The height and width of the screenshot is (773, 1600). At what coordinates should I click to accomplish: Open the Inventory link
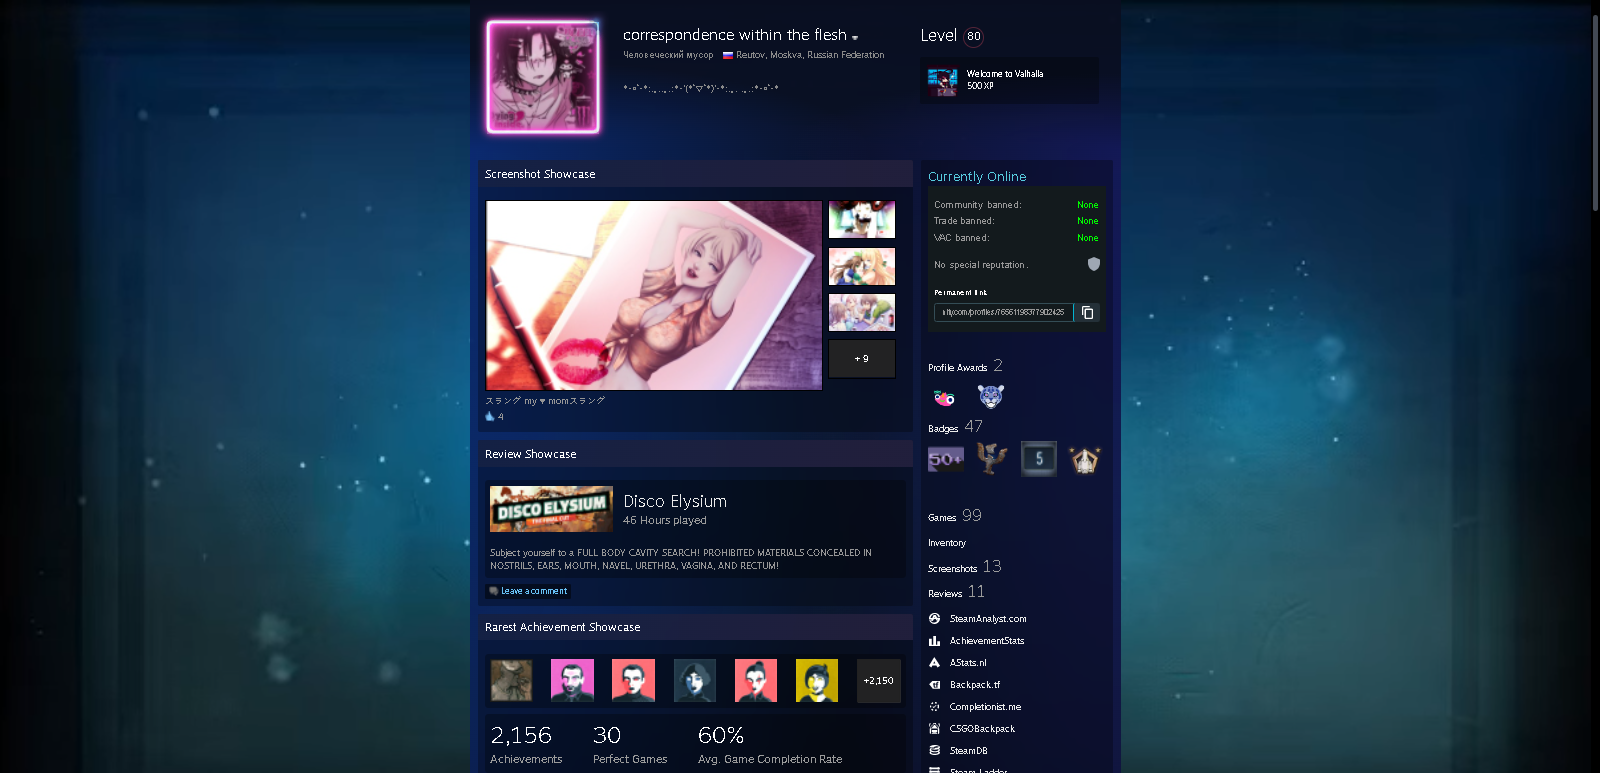[x=947, y=543]
